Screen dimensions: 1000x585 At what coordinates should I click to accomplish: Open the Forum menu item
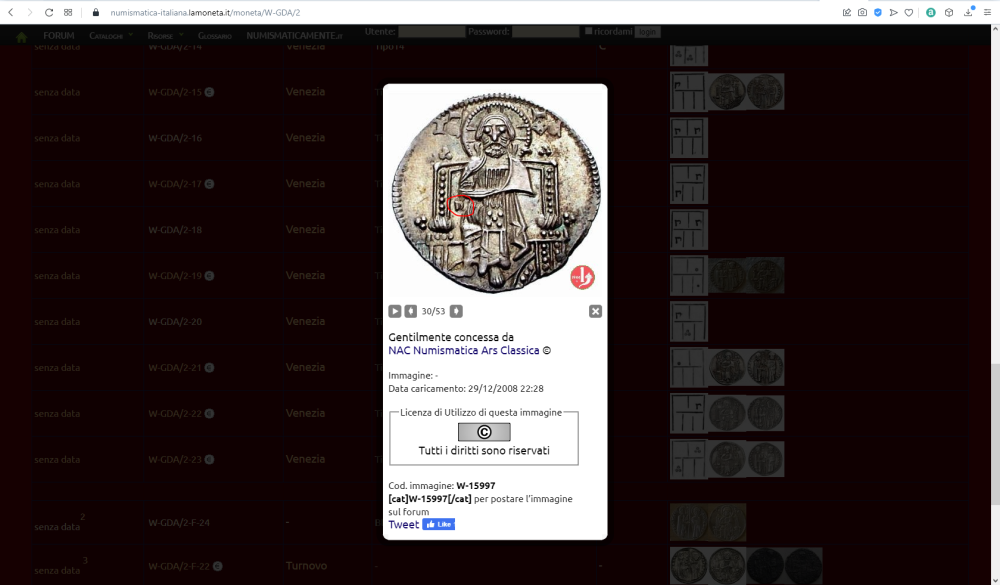click(x=59, y=36)
